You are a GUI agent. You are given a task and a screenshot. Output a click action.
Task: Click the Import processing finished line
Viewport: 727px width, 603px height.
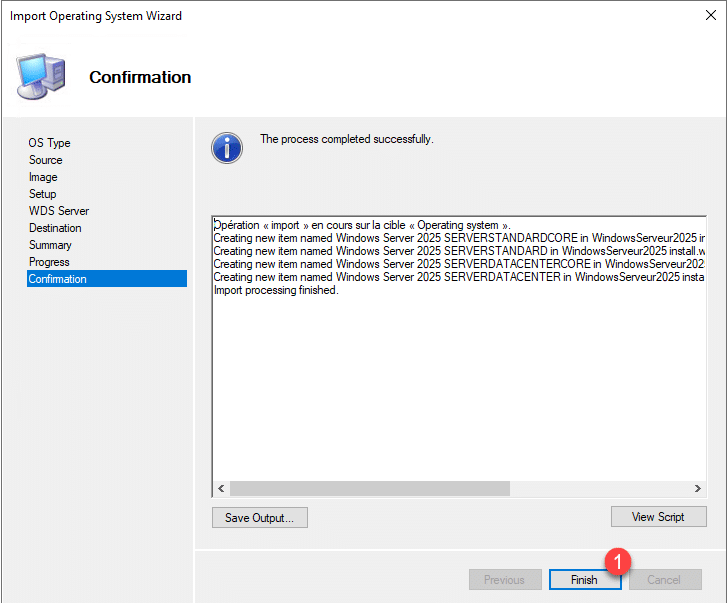tap(276, 290)
